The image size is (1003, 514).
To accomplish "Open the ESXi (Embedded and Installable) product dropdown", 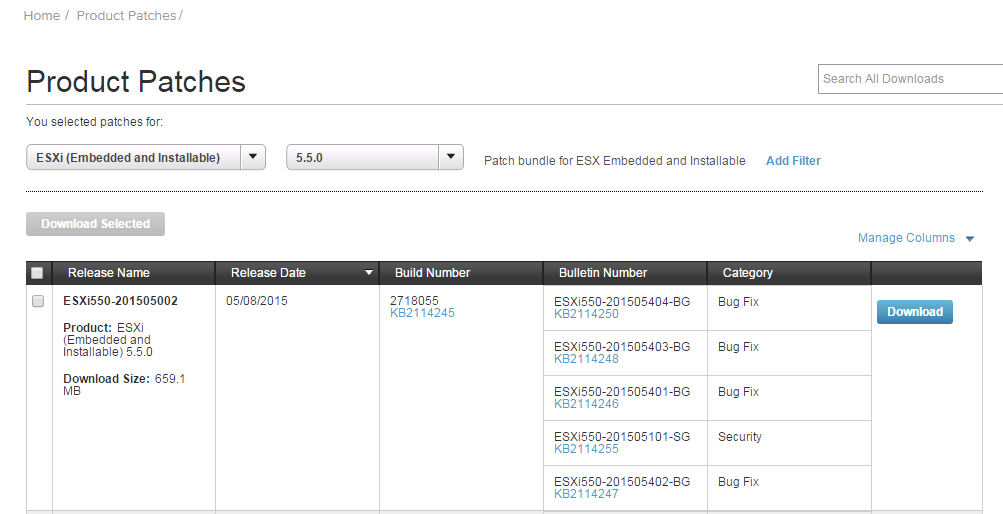I will click(x=146, y=157).
